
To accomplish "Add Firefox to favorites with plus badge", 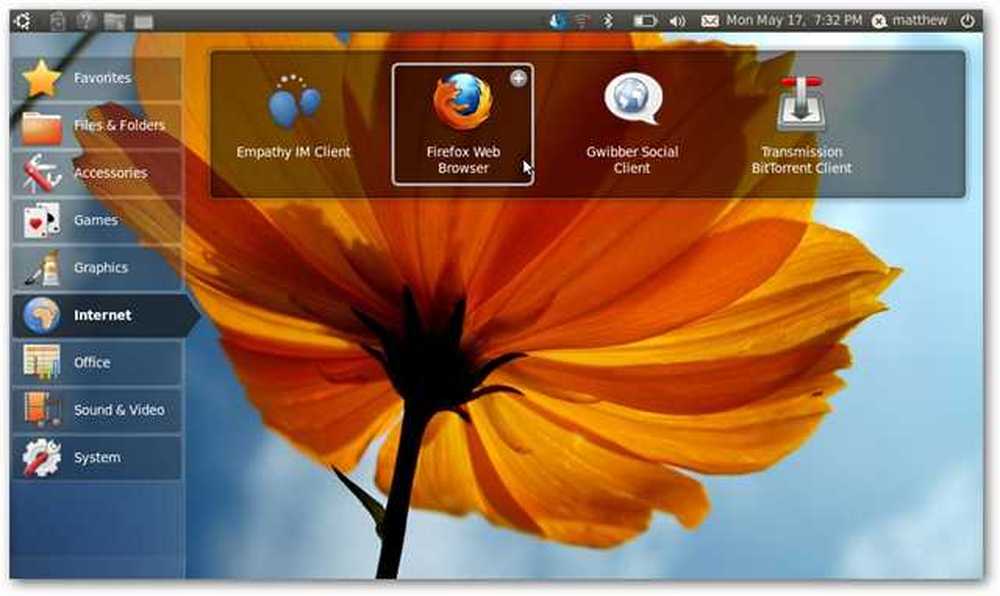I will [x=518, y=78].
